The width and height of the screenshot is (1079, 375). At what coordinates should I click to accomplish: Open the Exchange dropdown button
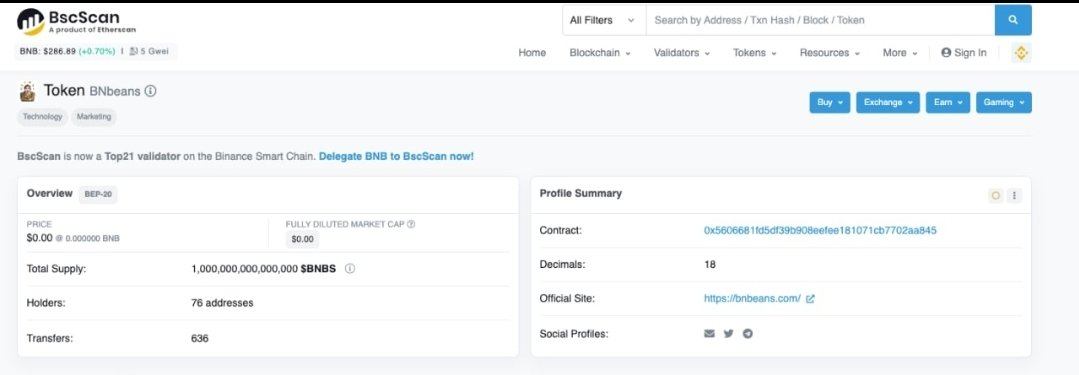tap(888, 103)
